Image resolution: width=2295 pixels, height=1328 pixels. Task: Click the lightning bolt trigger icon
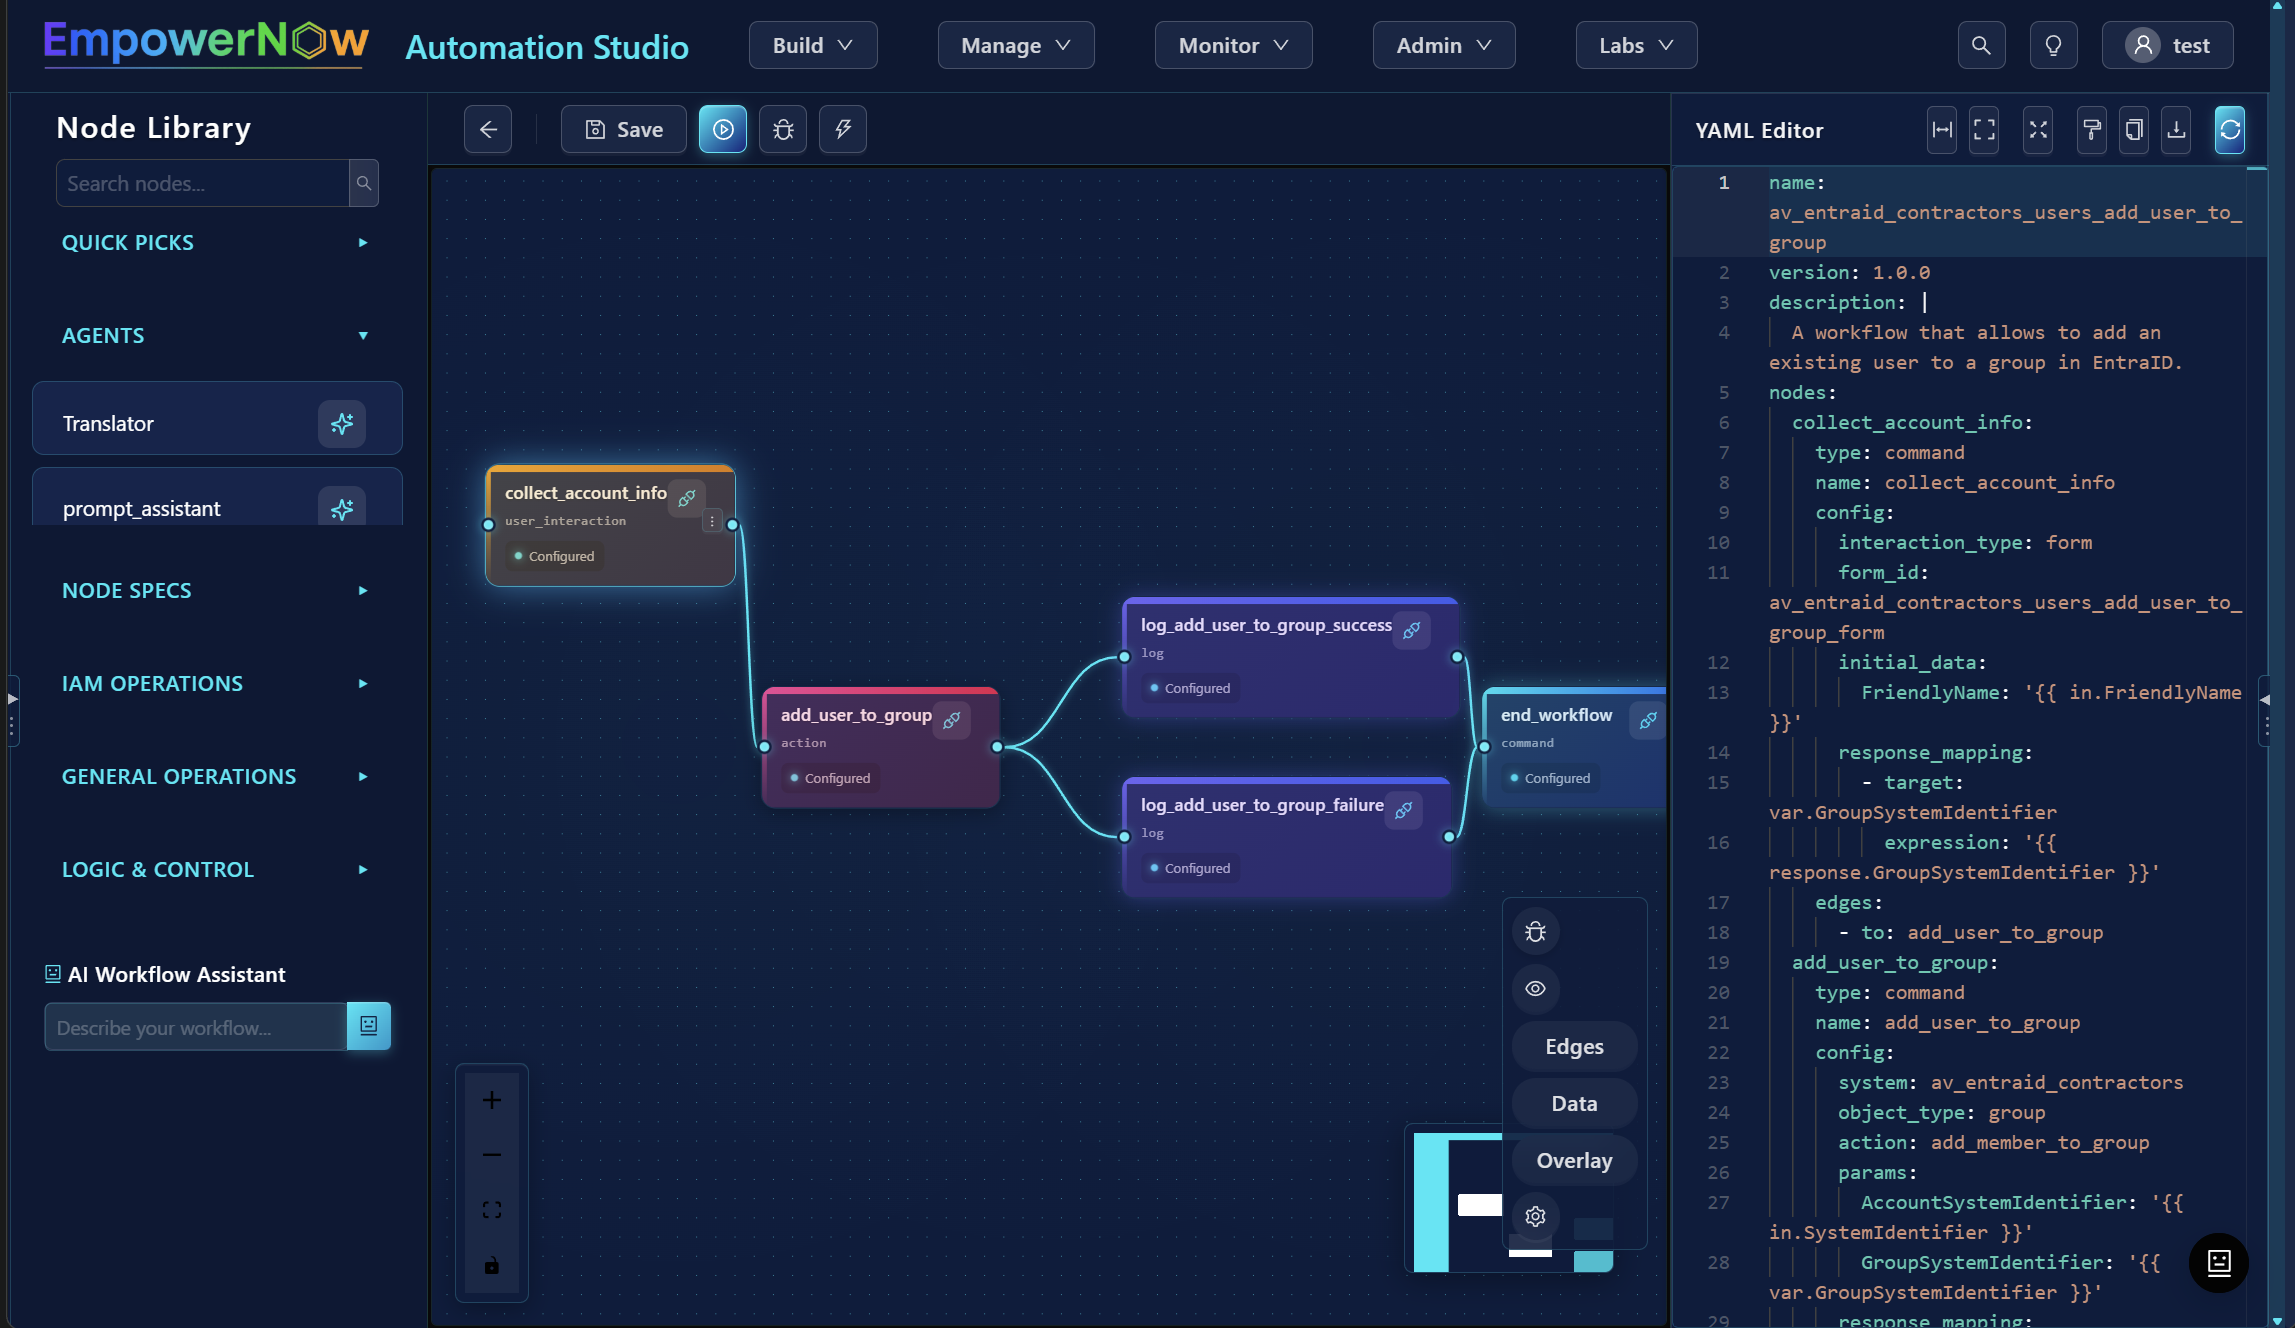coord(843,129)
